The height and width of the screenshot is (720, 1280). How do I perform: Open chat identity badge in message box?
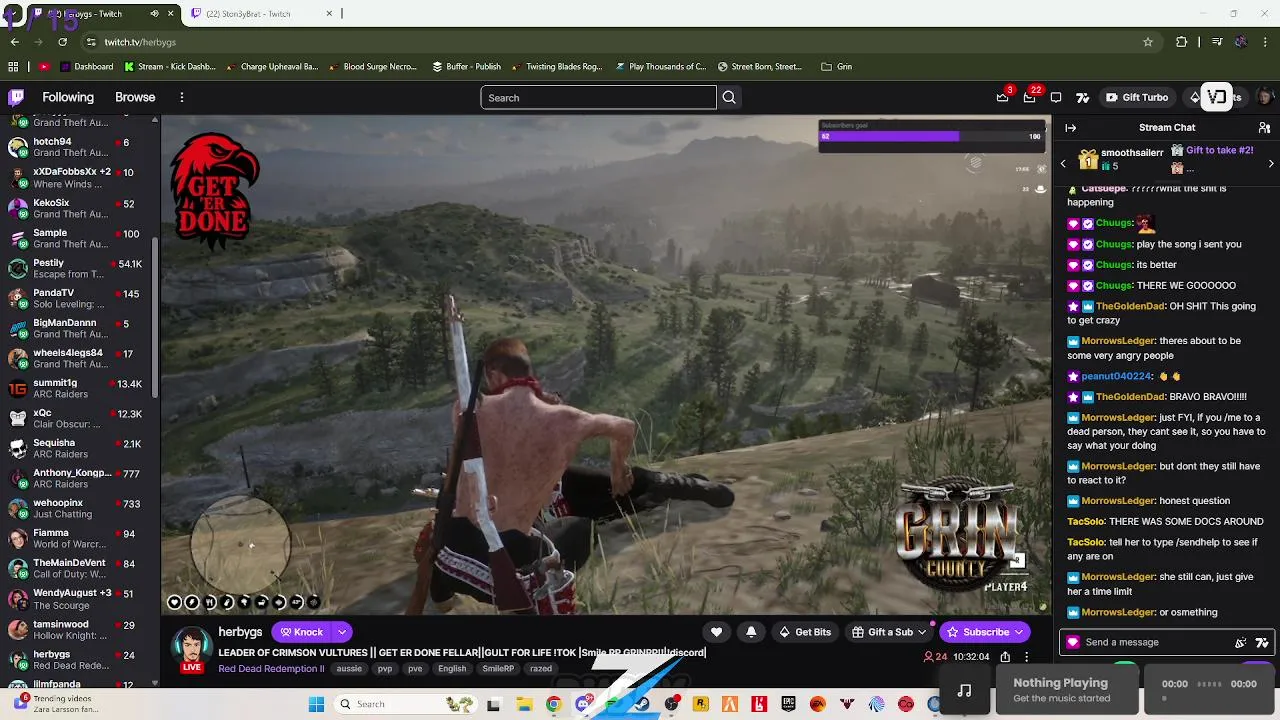coord(1073,643)
